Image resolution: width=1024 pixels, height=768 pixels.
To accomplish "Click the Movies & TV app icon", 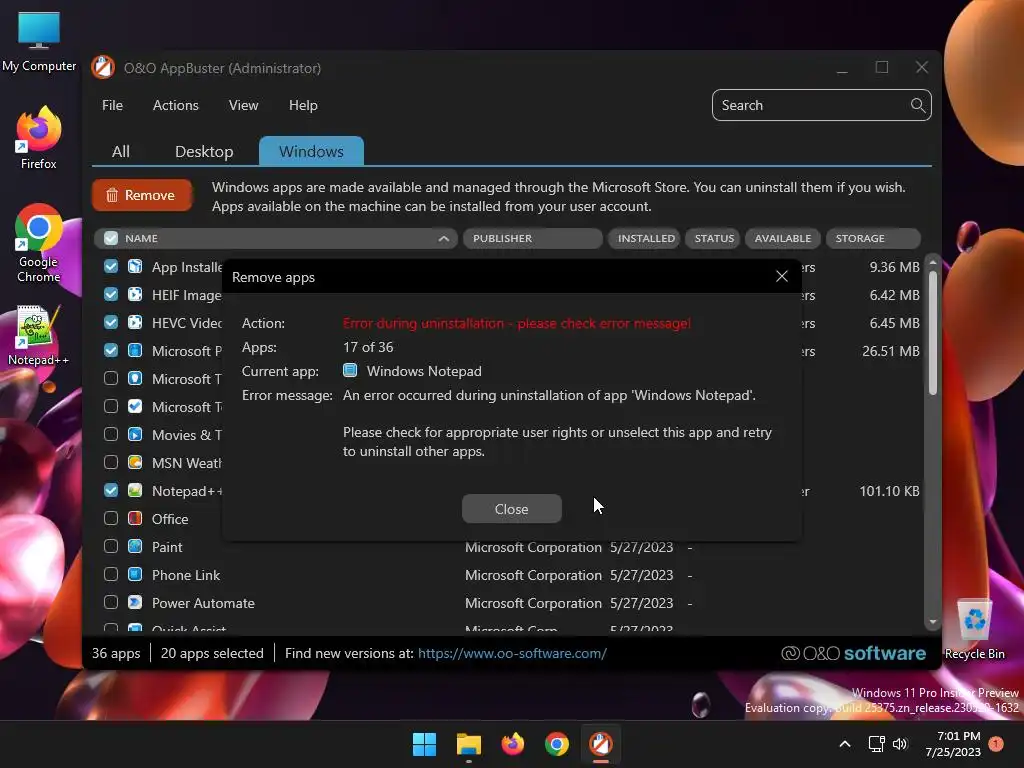I will coord(135,434).
